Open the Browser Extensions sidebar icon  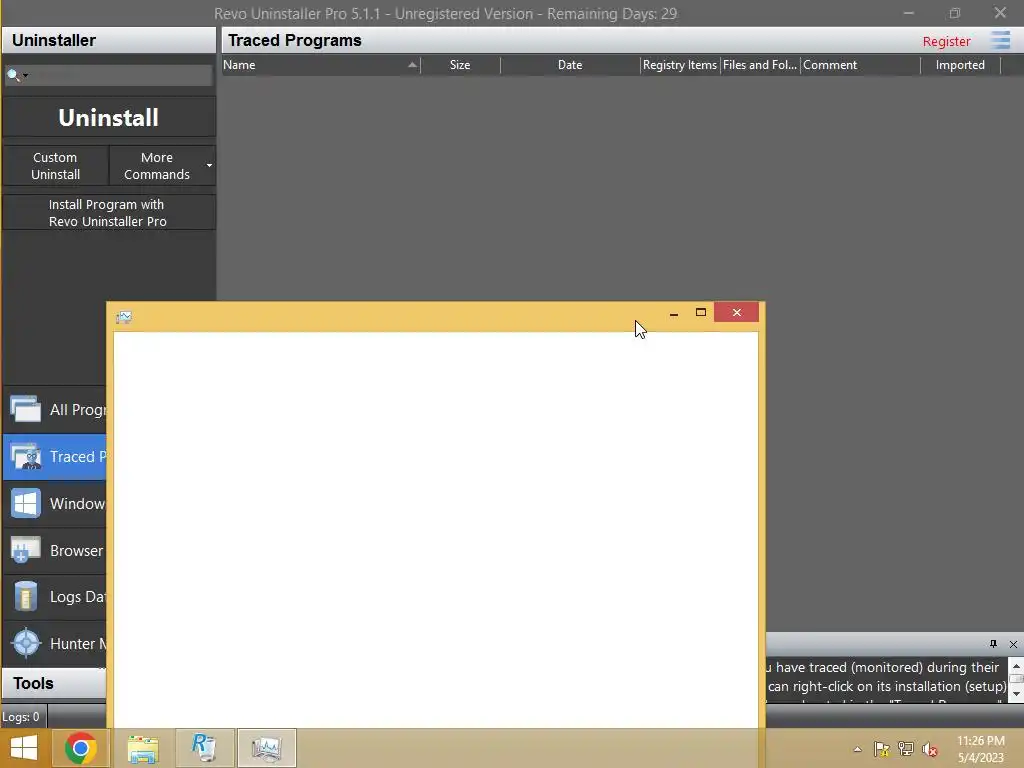click(25, 551)
